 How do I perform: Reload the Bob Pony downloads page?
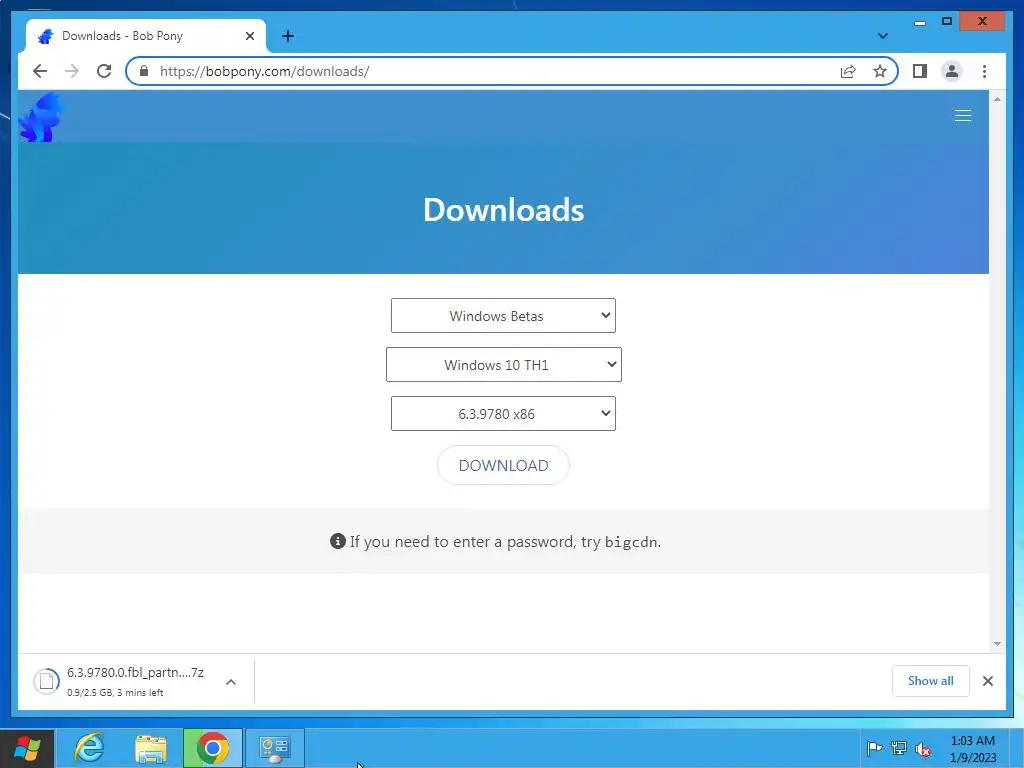pyautogui.click(x=104, y=71)
